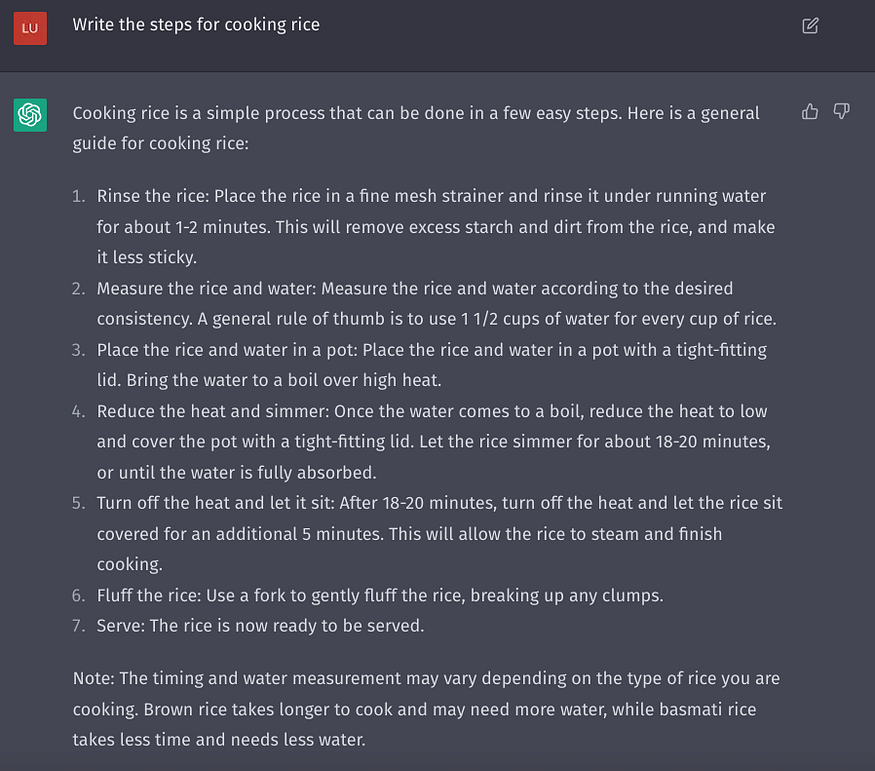The height and width of the screenshot is (771, 875).
Task: Click list number 1 beside the rinse step
Action: click(x=79, y=196)
